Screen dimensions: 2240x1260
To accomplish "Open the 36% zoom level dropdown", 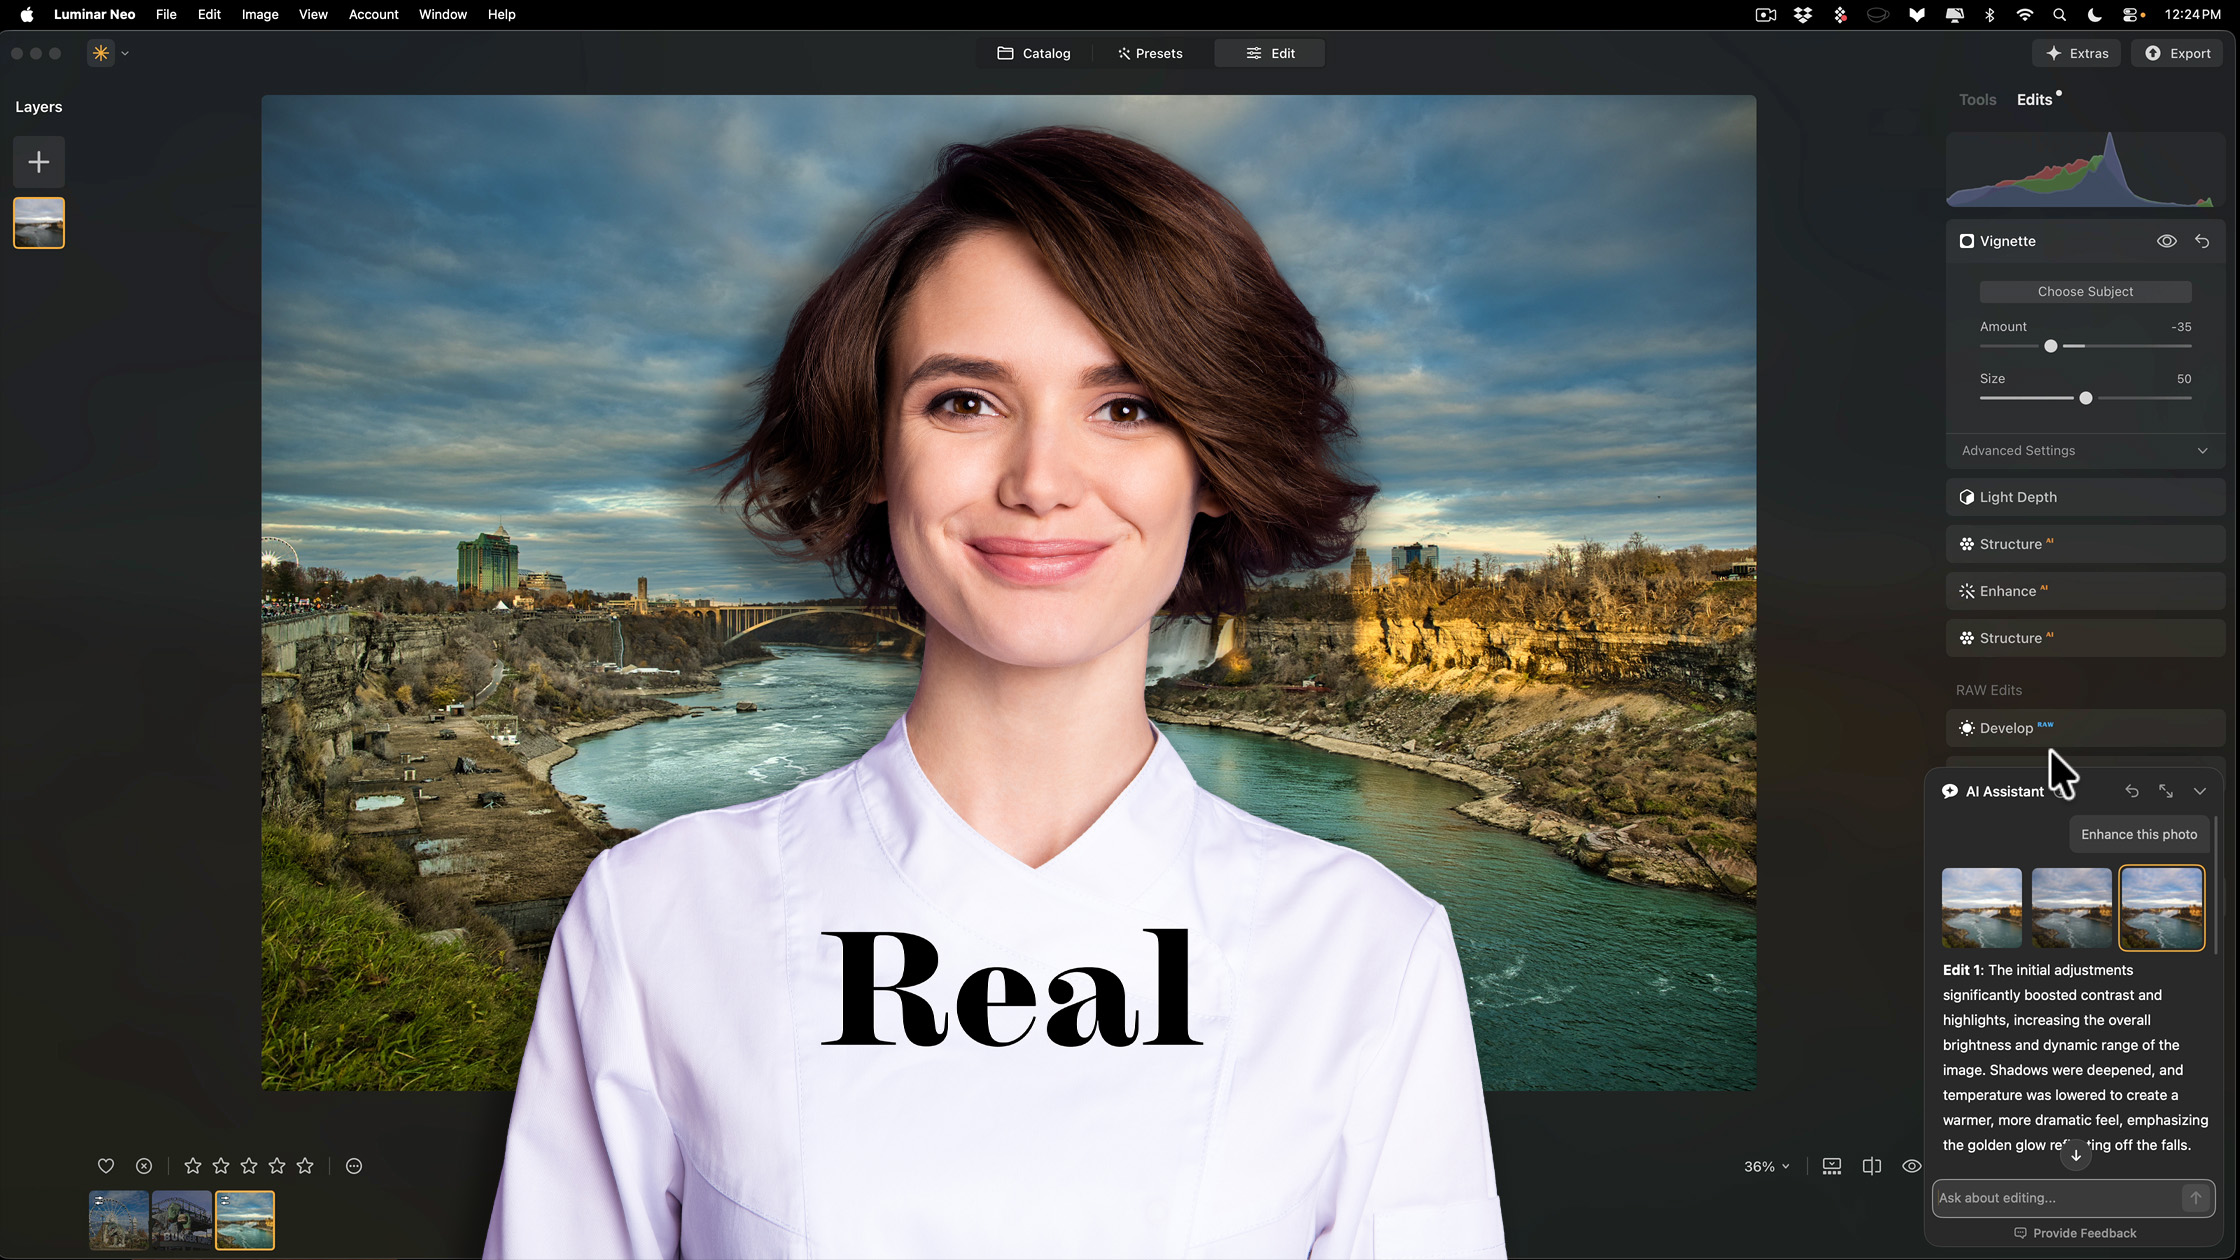I will tap(1766, 1165).
